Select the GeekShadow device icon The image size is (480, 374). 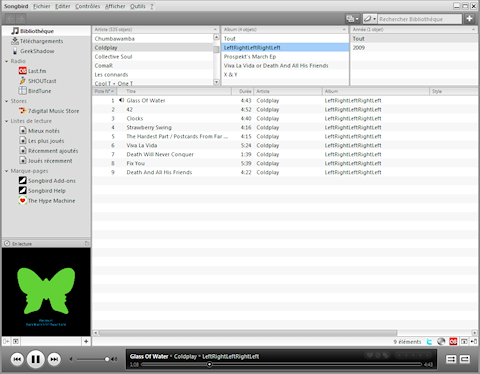click(15, 51)
